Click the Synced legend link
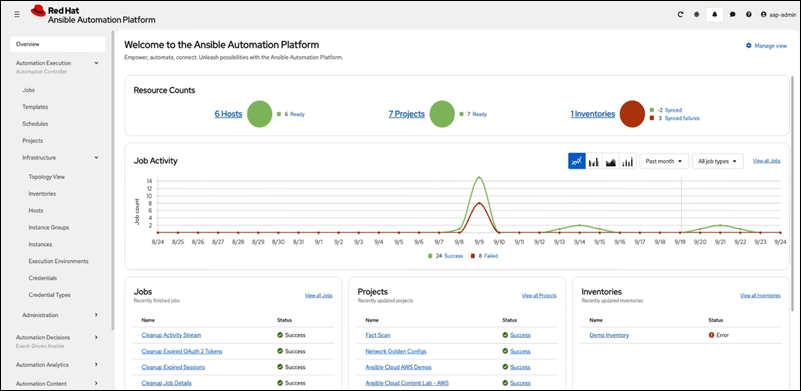The height and width of the screenshot is (391, 801). coord(673,110)
